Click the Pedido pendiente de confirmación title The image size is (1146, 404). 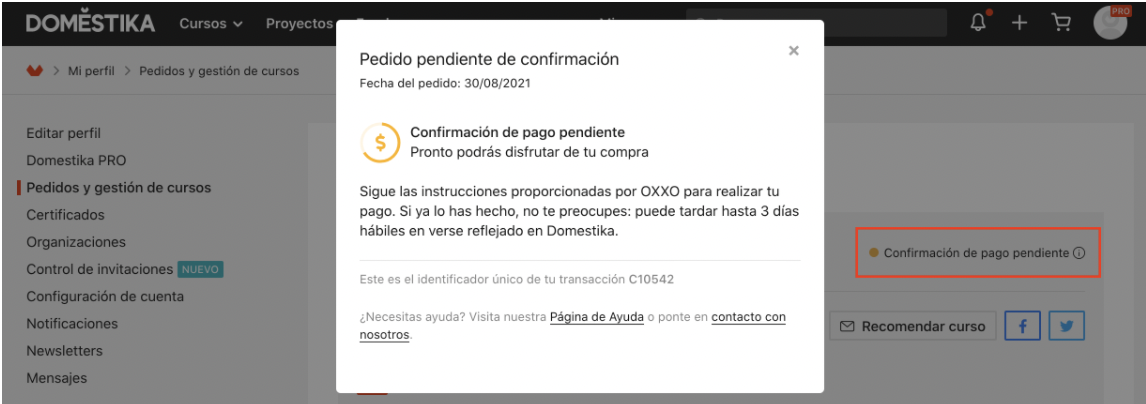[x=490, y=59]
